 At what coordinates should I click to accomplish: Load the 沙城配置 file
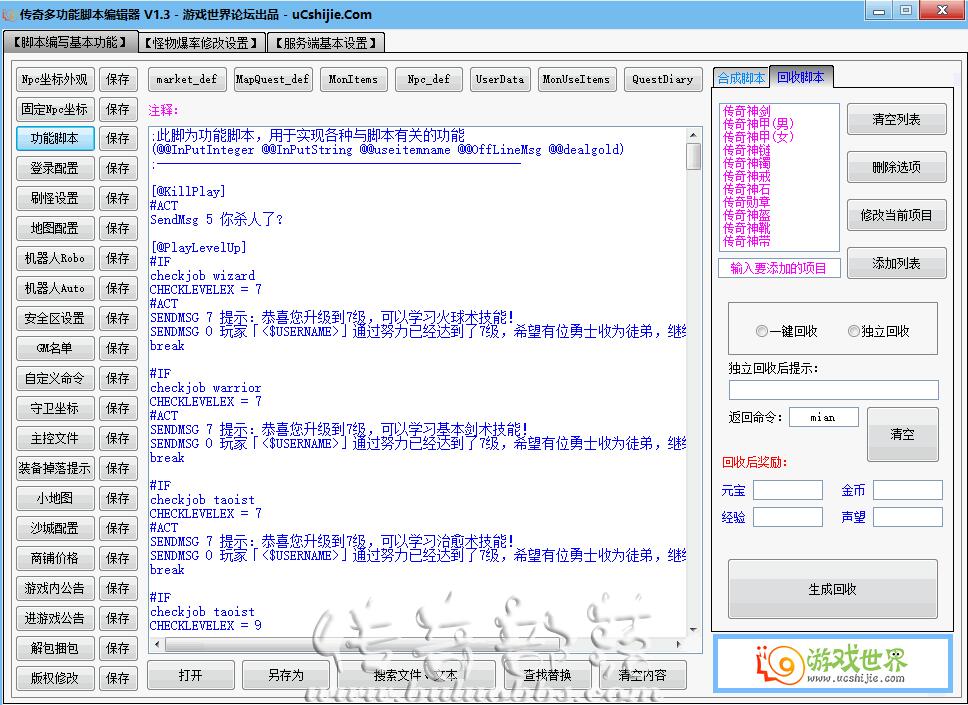[x=55, y=528]
